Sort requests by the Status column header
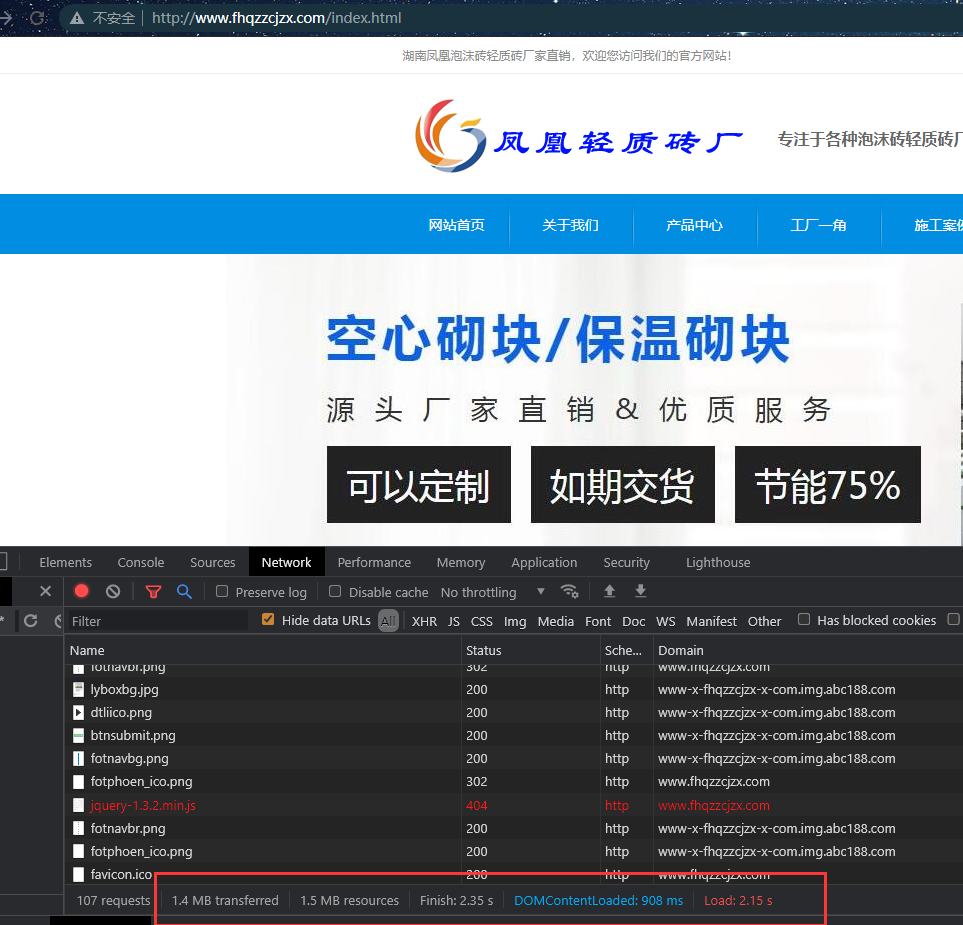Image resolution: width=963 pixels, height=925 pixels. (x=484, y=650)
